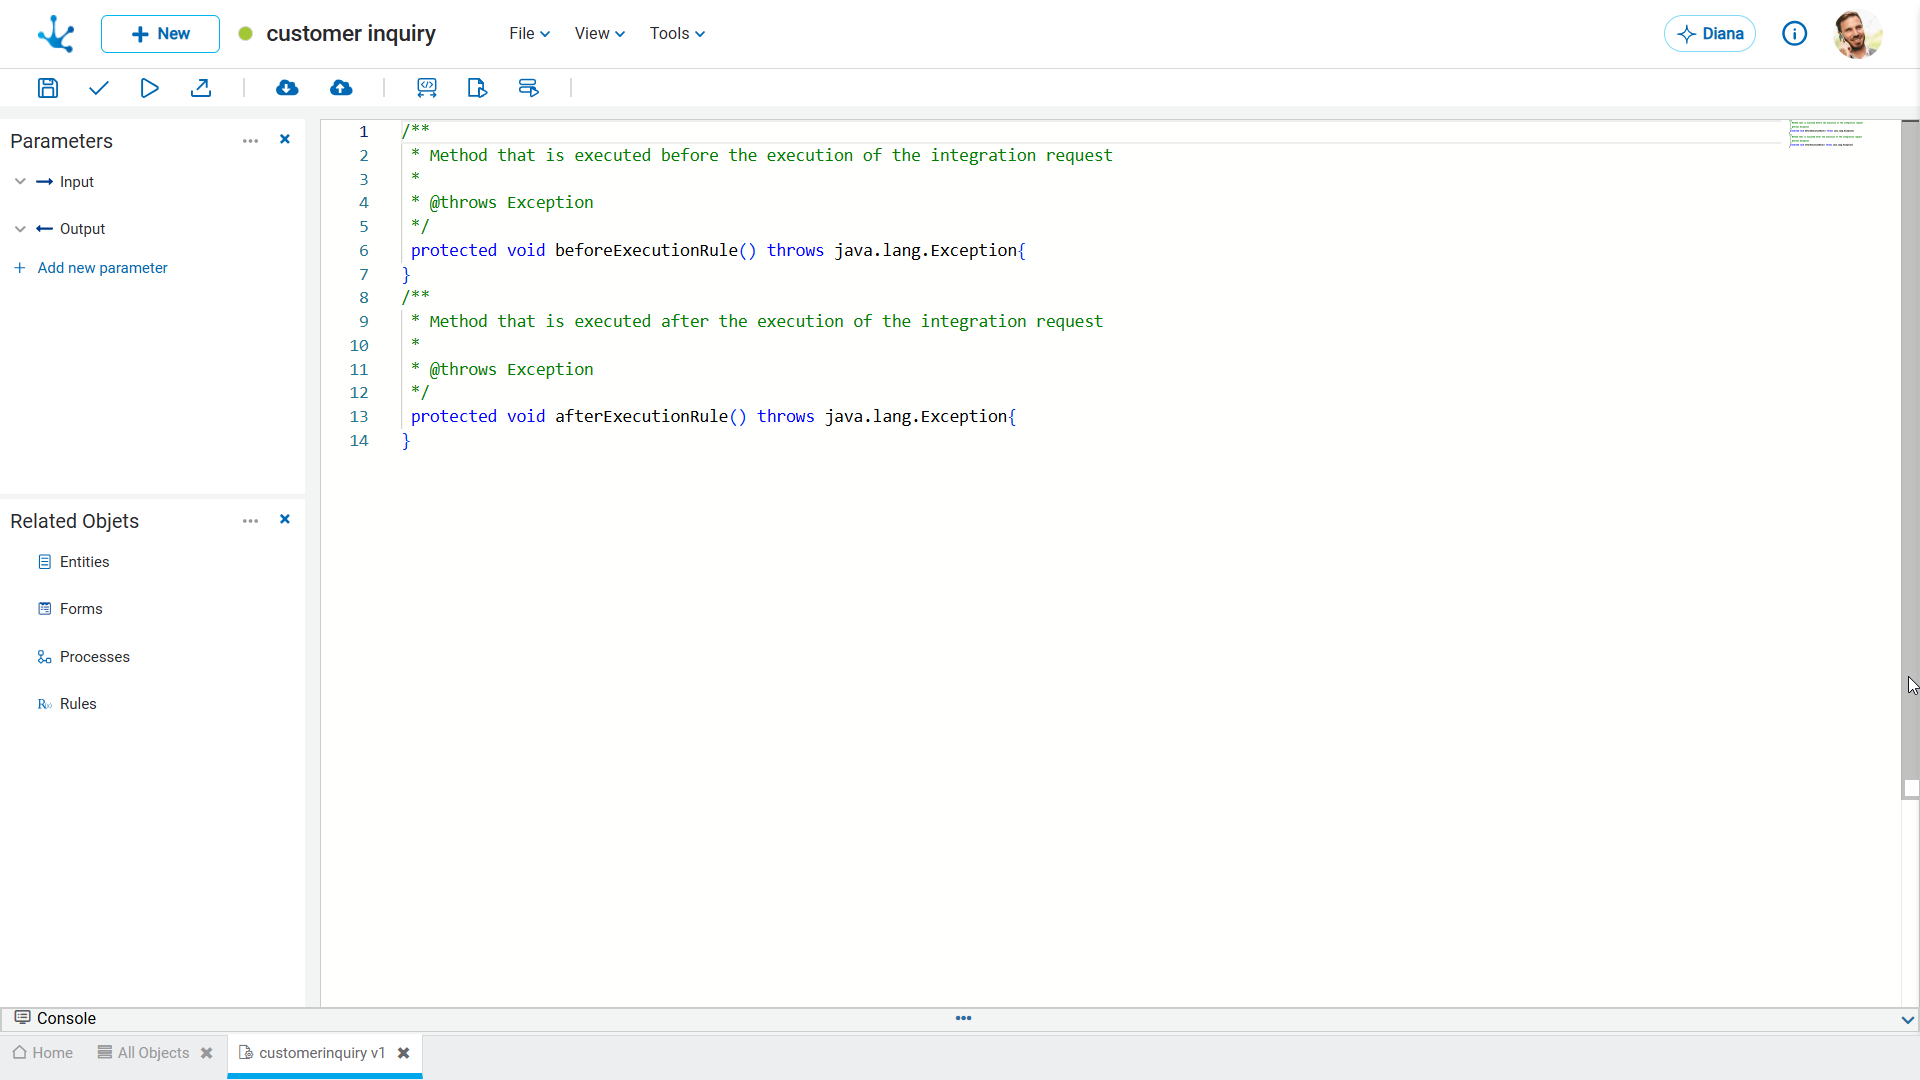Close the Parameters panel

pyautogui.click(x=285, y=140)
